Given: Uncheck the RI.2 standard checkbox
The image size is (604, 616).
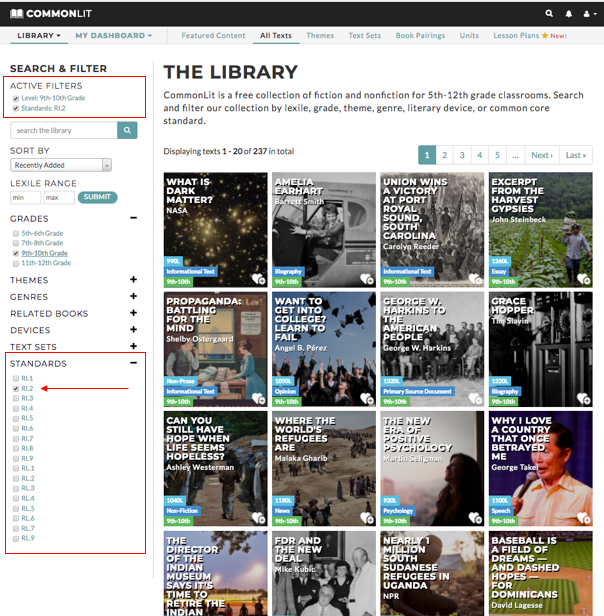Looking at the screenshot, I should (16, 389).
